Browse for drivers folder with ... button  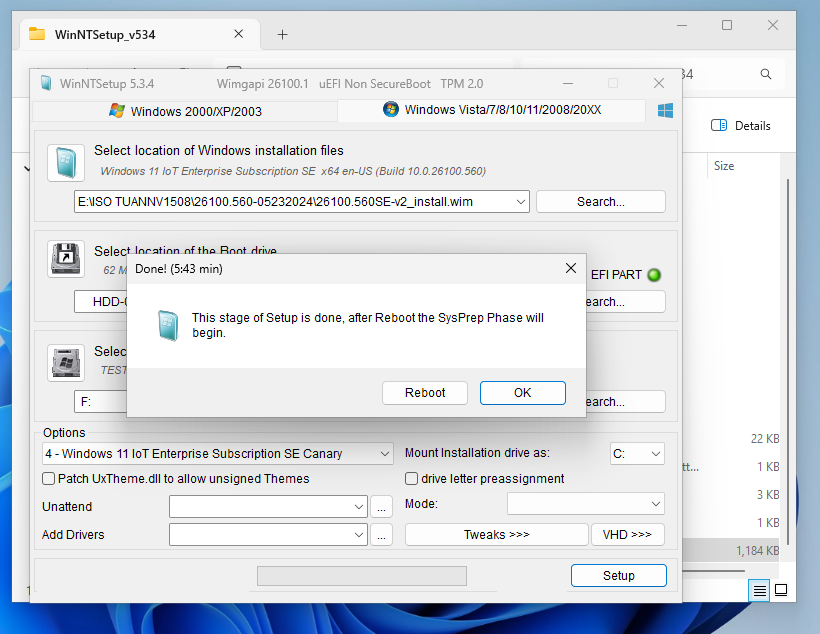coord(381,535)
